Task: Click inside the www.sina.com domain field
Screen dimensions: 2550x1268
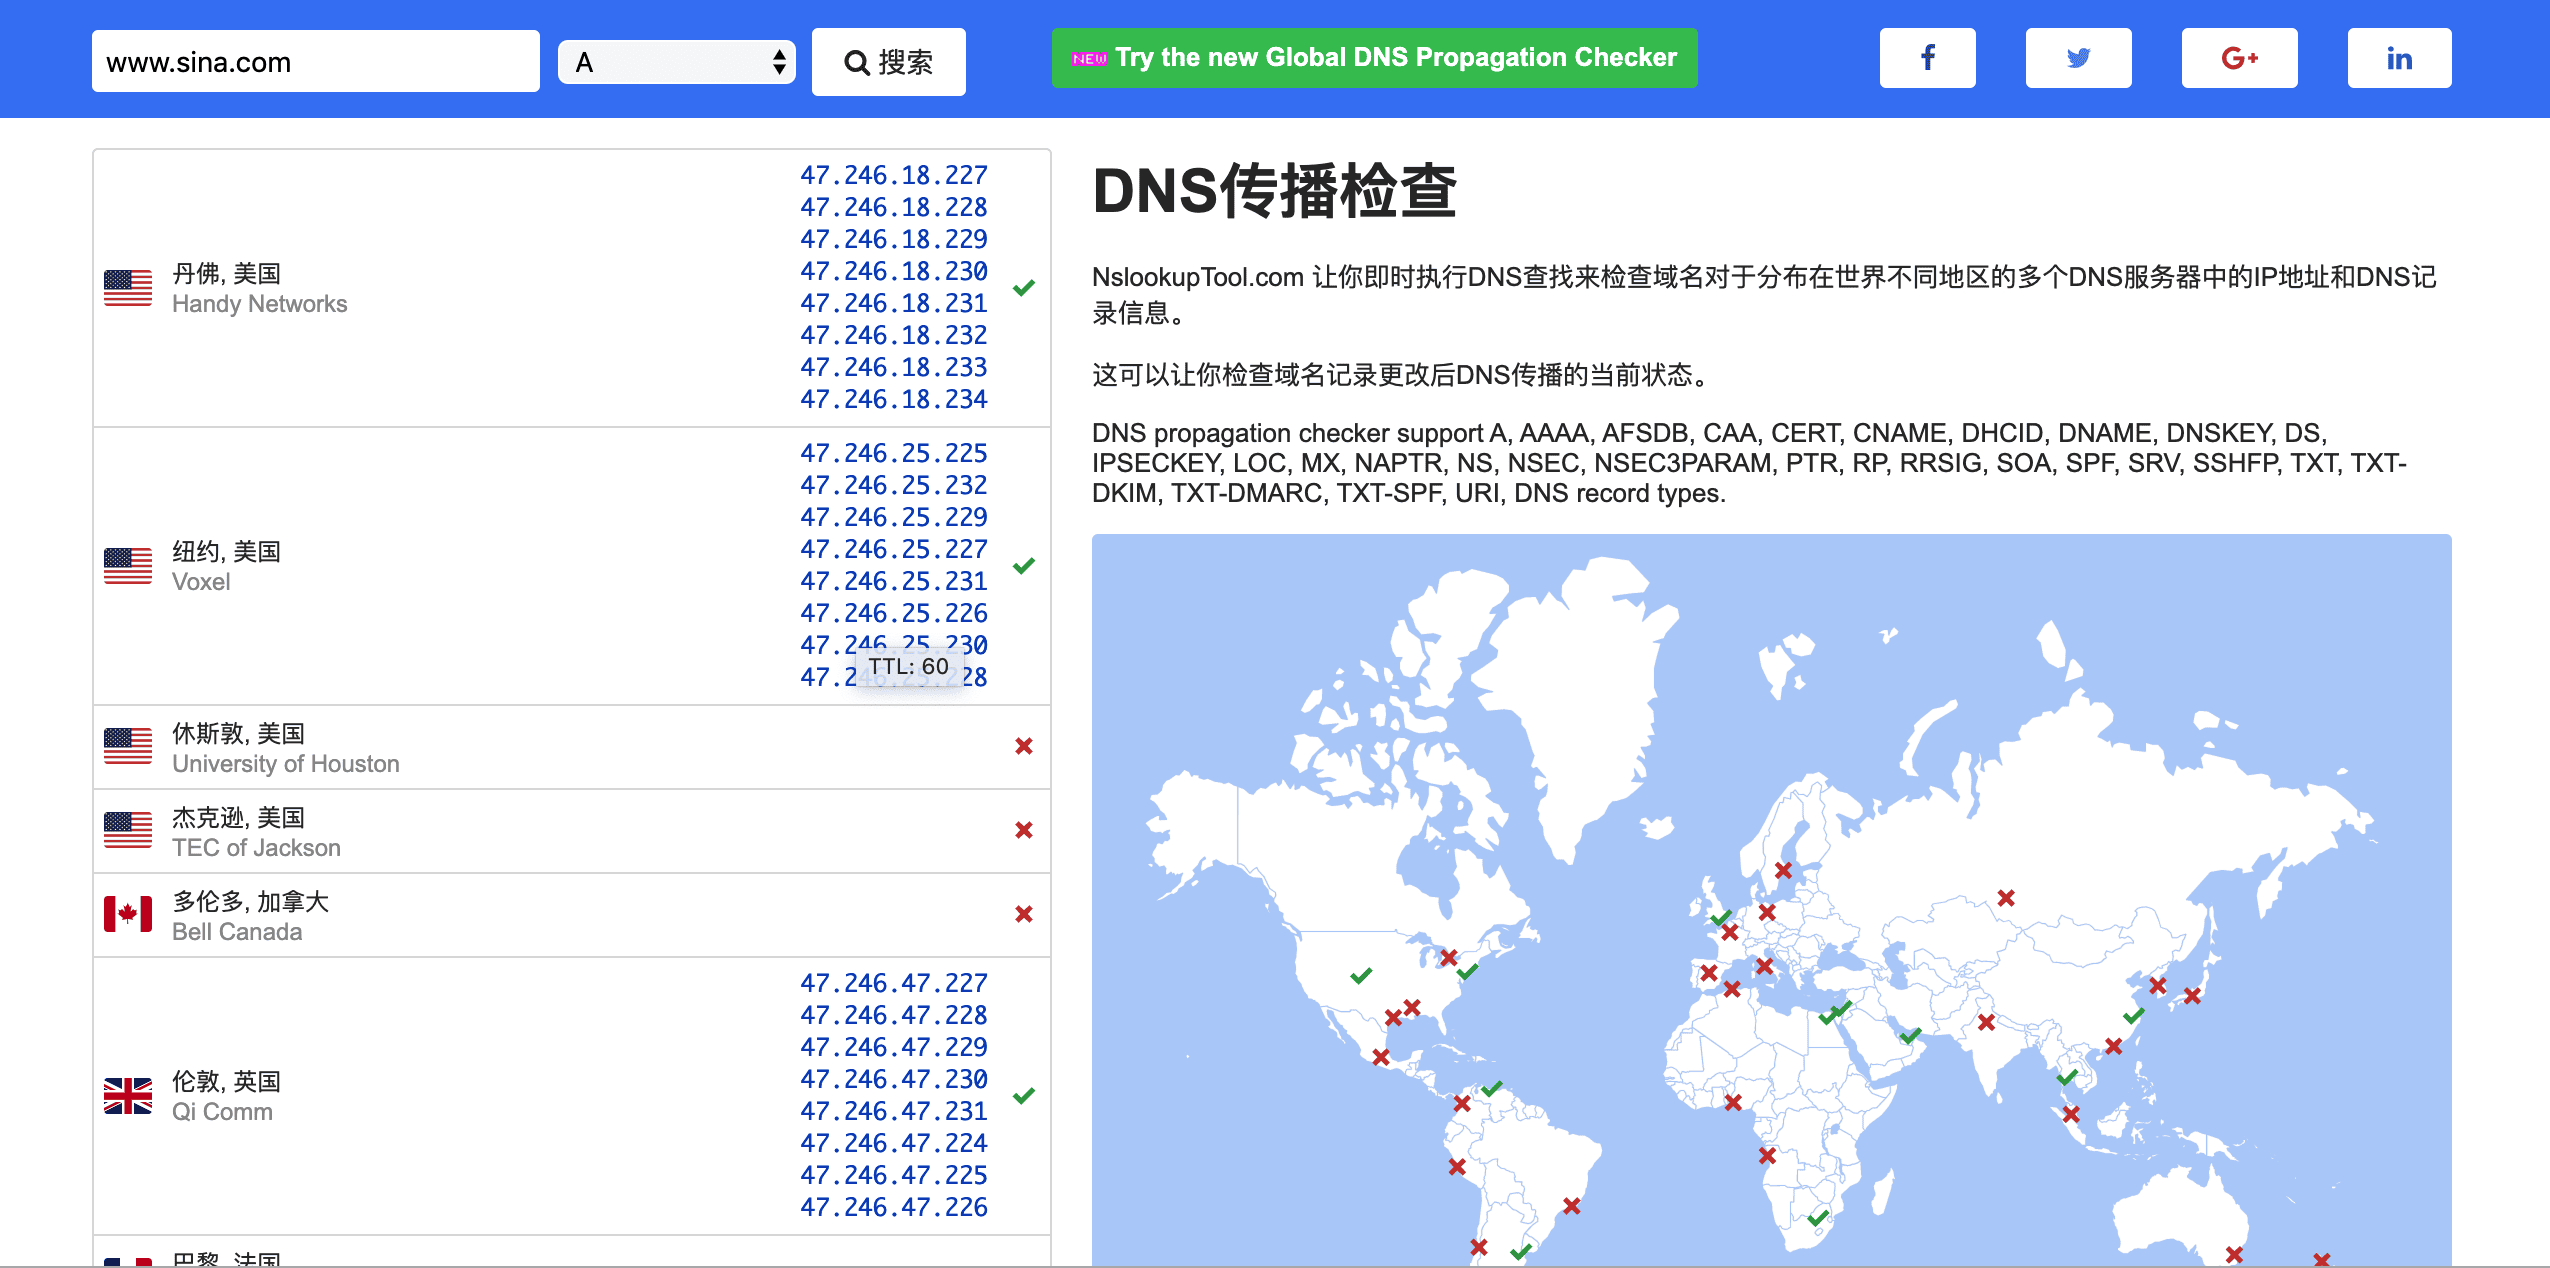Action: tap(315, 62)
